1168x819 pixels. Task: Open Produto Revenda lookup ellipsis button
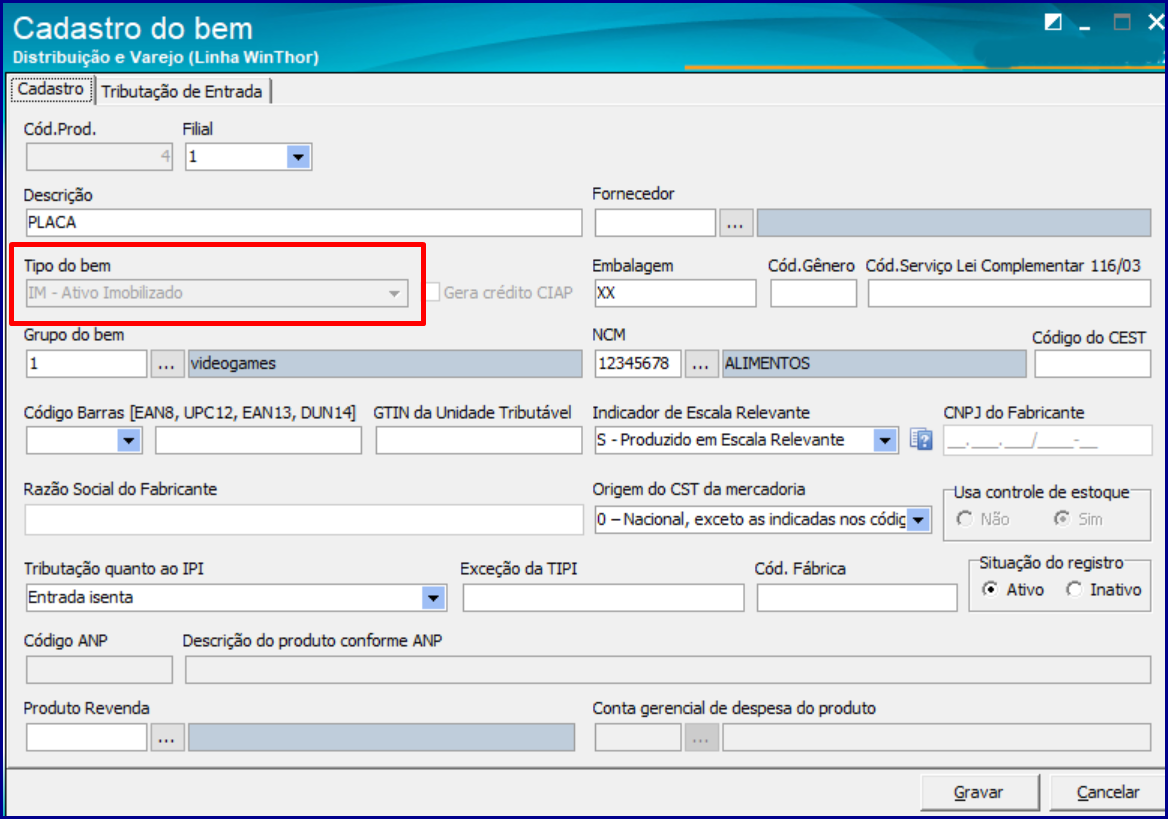pyautogui.click(x=167, y=738)
